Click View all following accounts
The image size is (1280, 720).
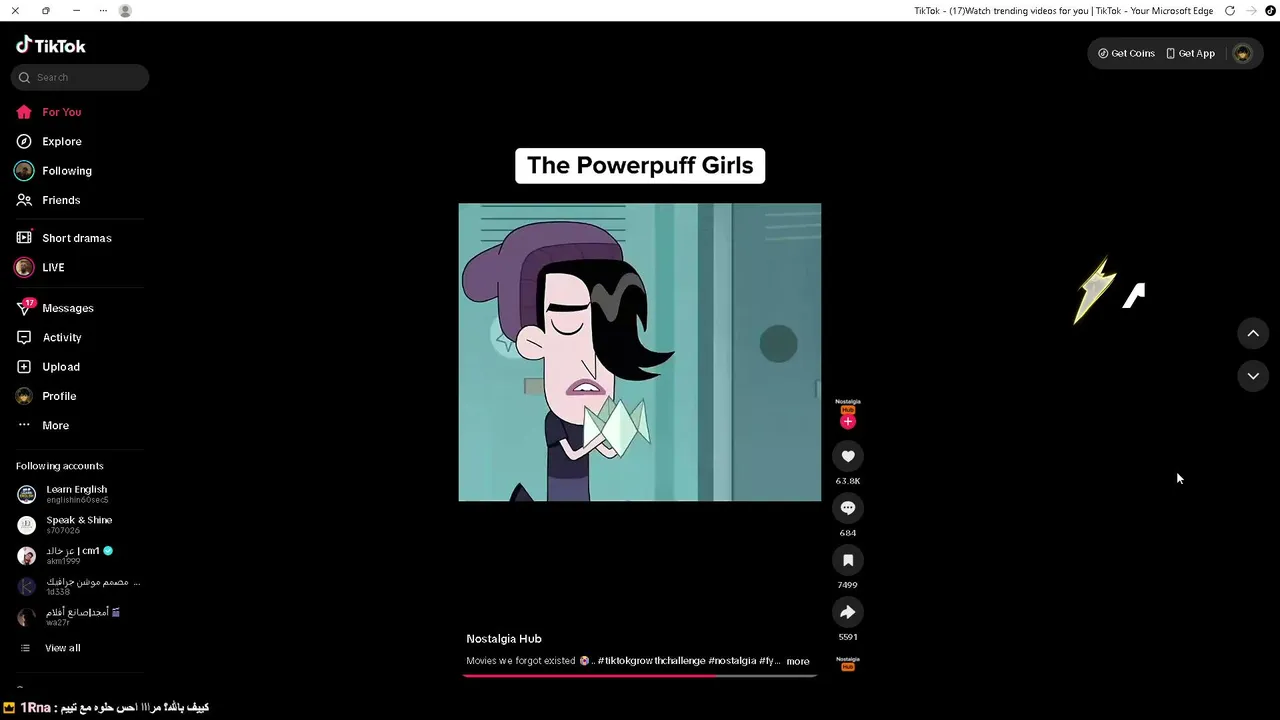pyautogui.click(x=51, y=648)
